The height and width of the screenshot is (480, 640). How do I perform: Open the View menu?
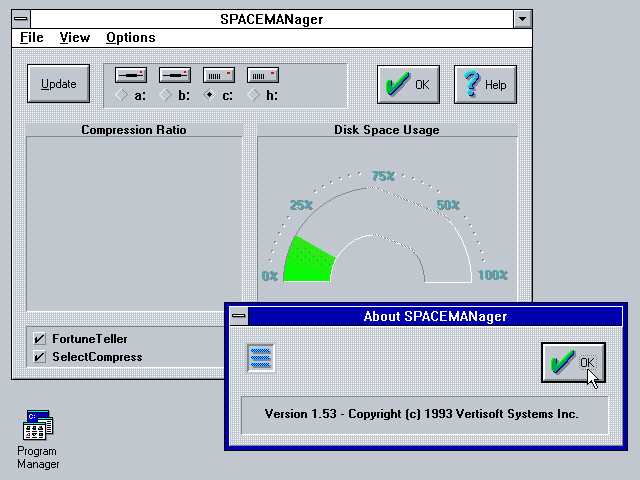(x=75, y=38)
